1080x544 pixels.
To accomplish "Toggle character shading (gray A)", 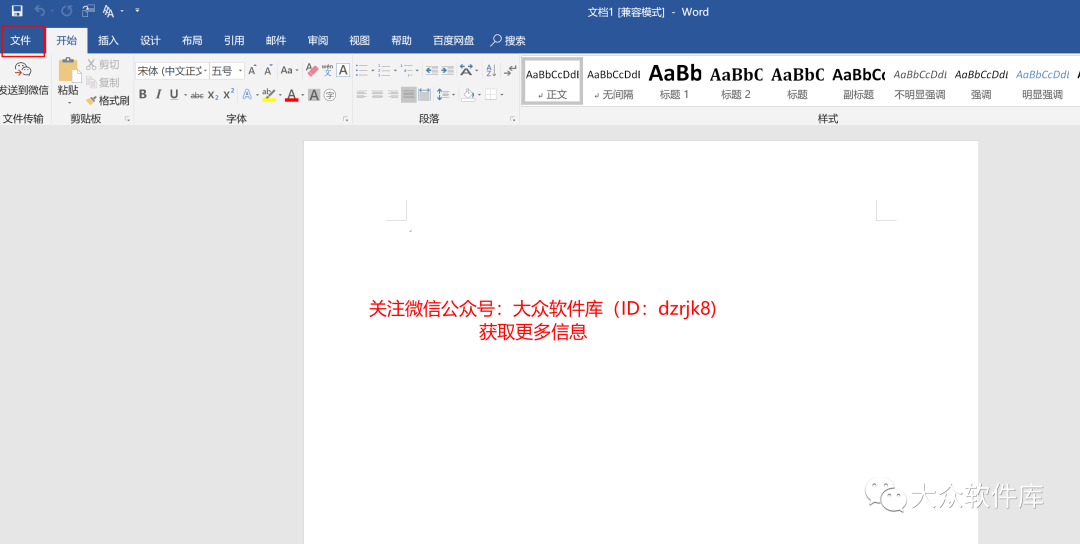I will click(314, 95).
